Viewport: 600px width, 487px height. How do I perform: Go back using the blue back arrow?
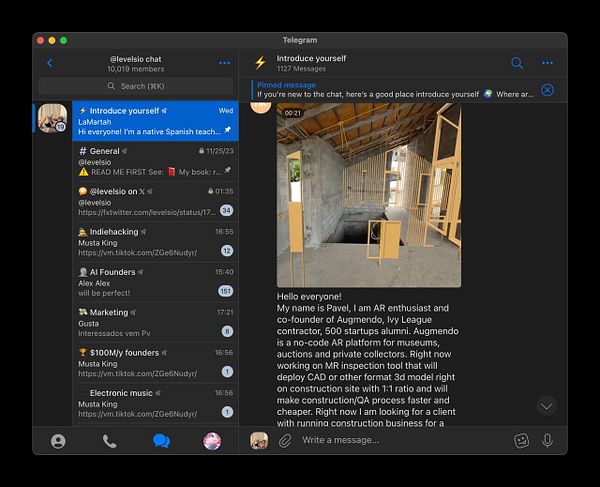50,63
